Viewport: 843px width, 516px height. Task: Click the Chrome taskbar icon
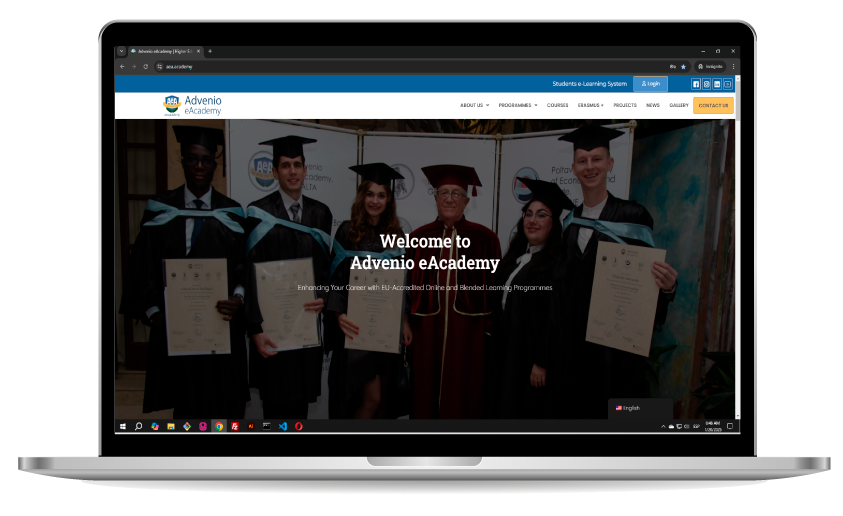click(x=219, y=426)
